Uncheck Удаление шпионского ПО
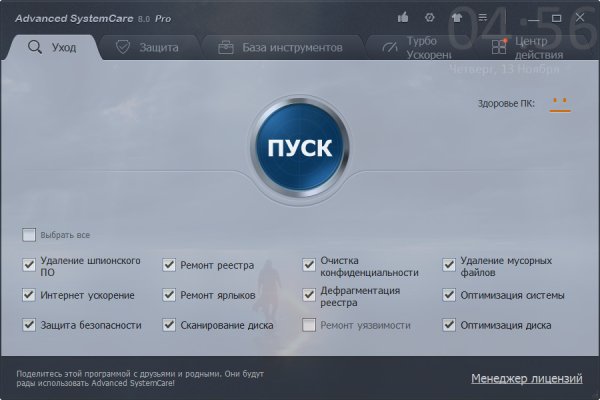This screenshot has width=600, height=400. click(29, 264)
